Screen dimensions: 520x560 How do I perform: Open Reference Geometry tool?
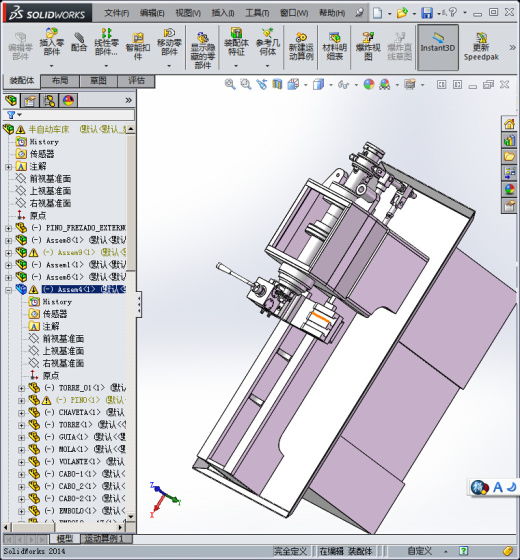pyautogui.click(x=268, y=42)
